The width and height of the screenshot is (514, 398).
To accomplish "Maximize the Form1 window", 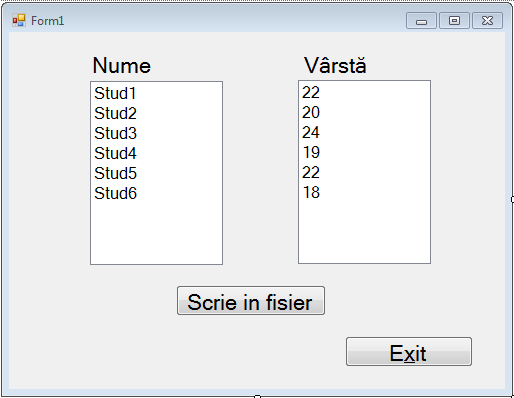I will [x=454, y=21].
